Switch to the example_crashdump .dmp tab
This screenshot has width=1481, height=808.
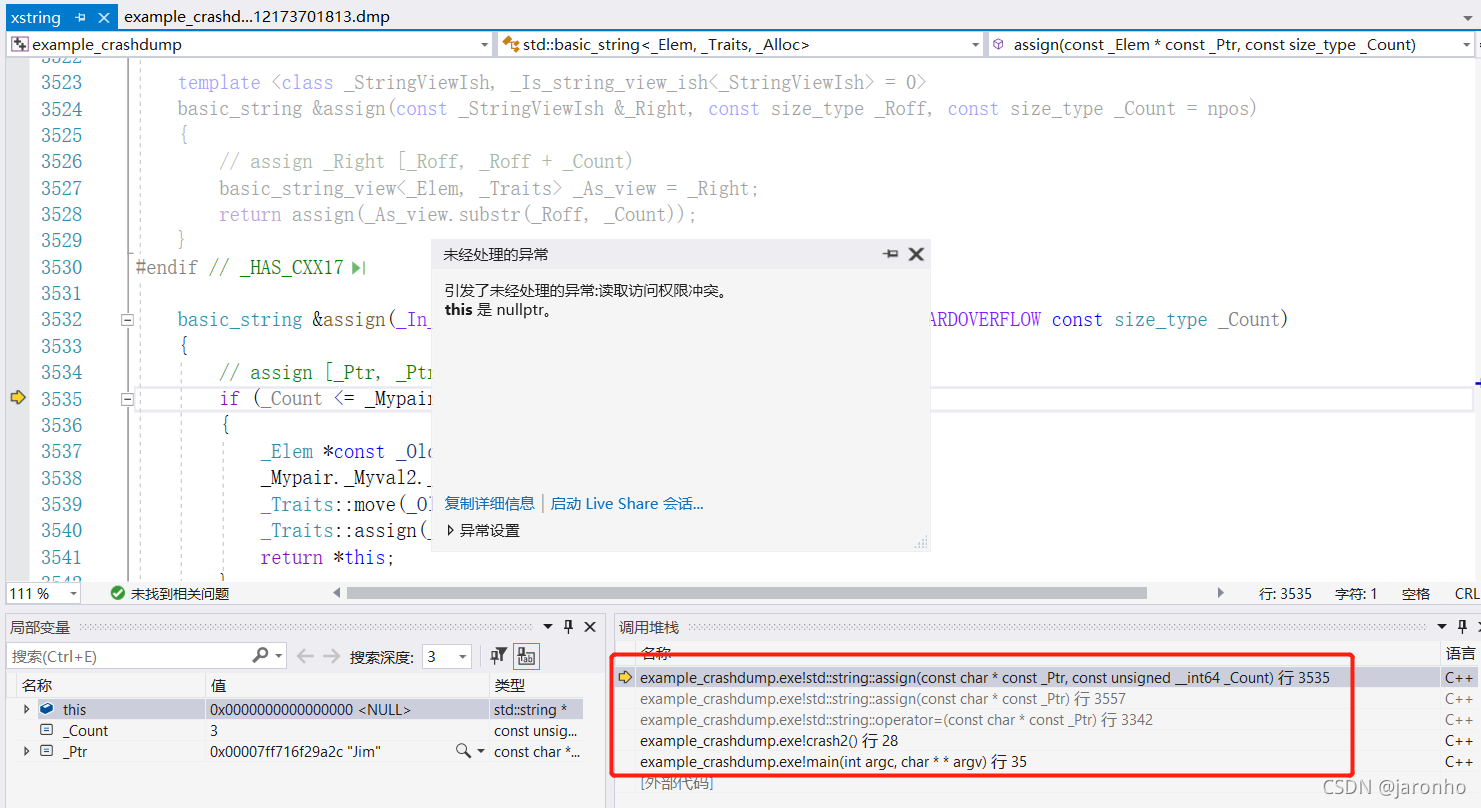tap(257, 17)
